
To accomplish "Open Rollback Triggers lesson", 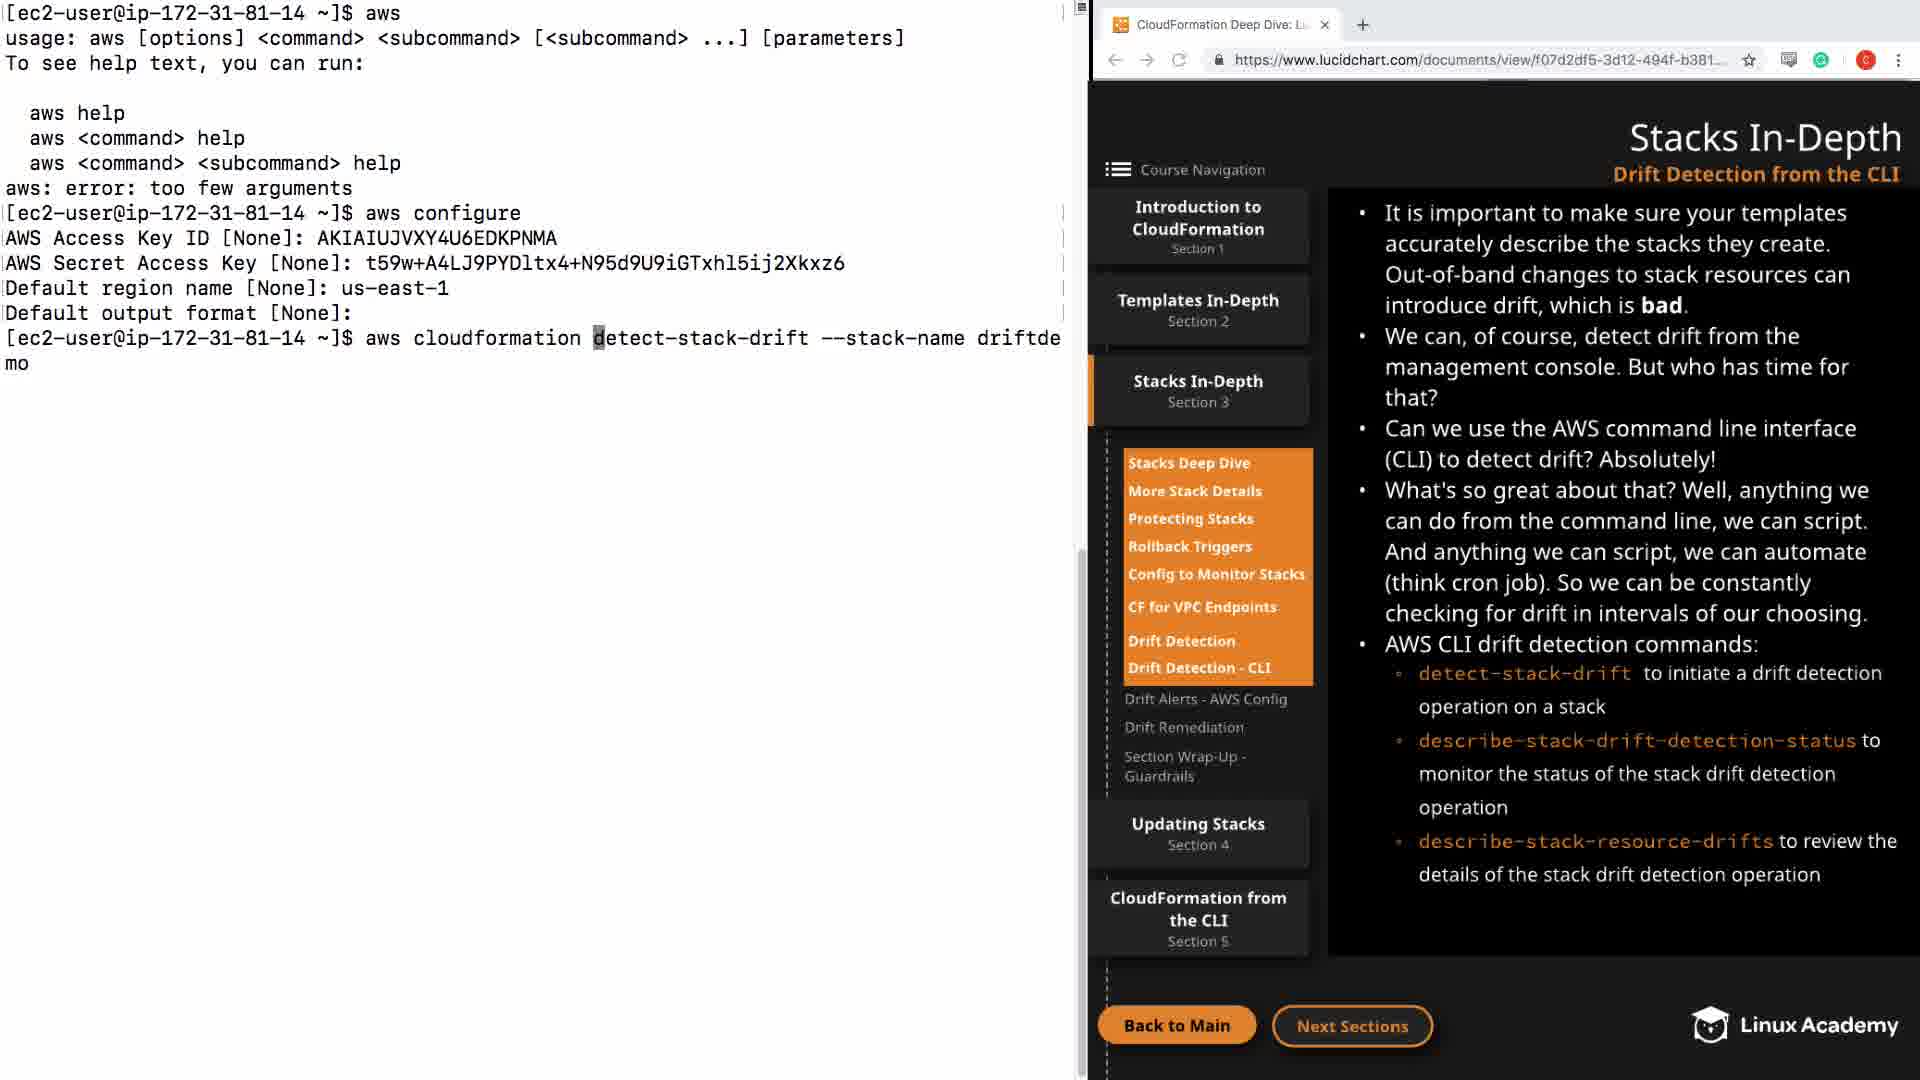I will pos(1190,546).
